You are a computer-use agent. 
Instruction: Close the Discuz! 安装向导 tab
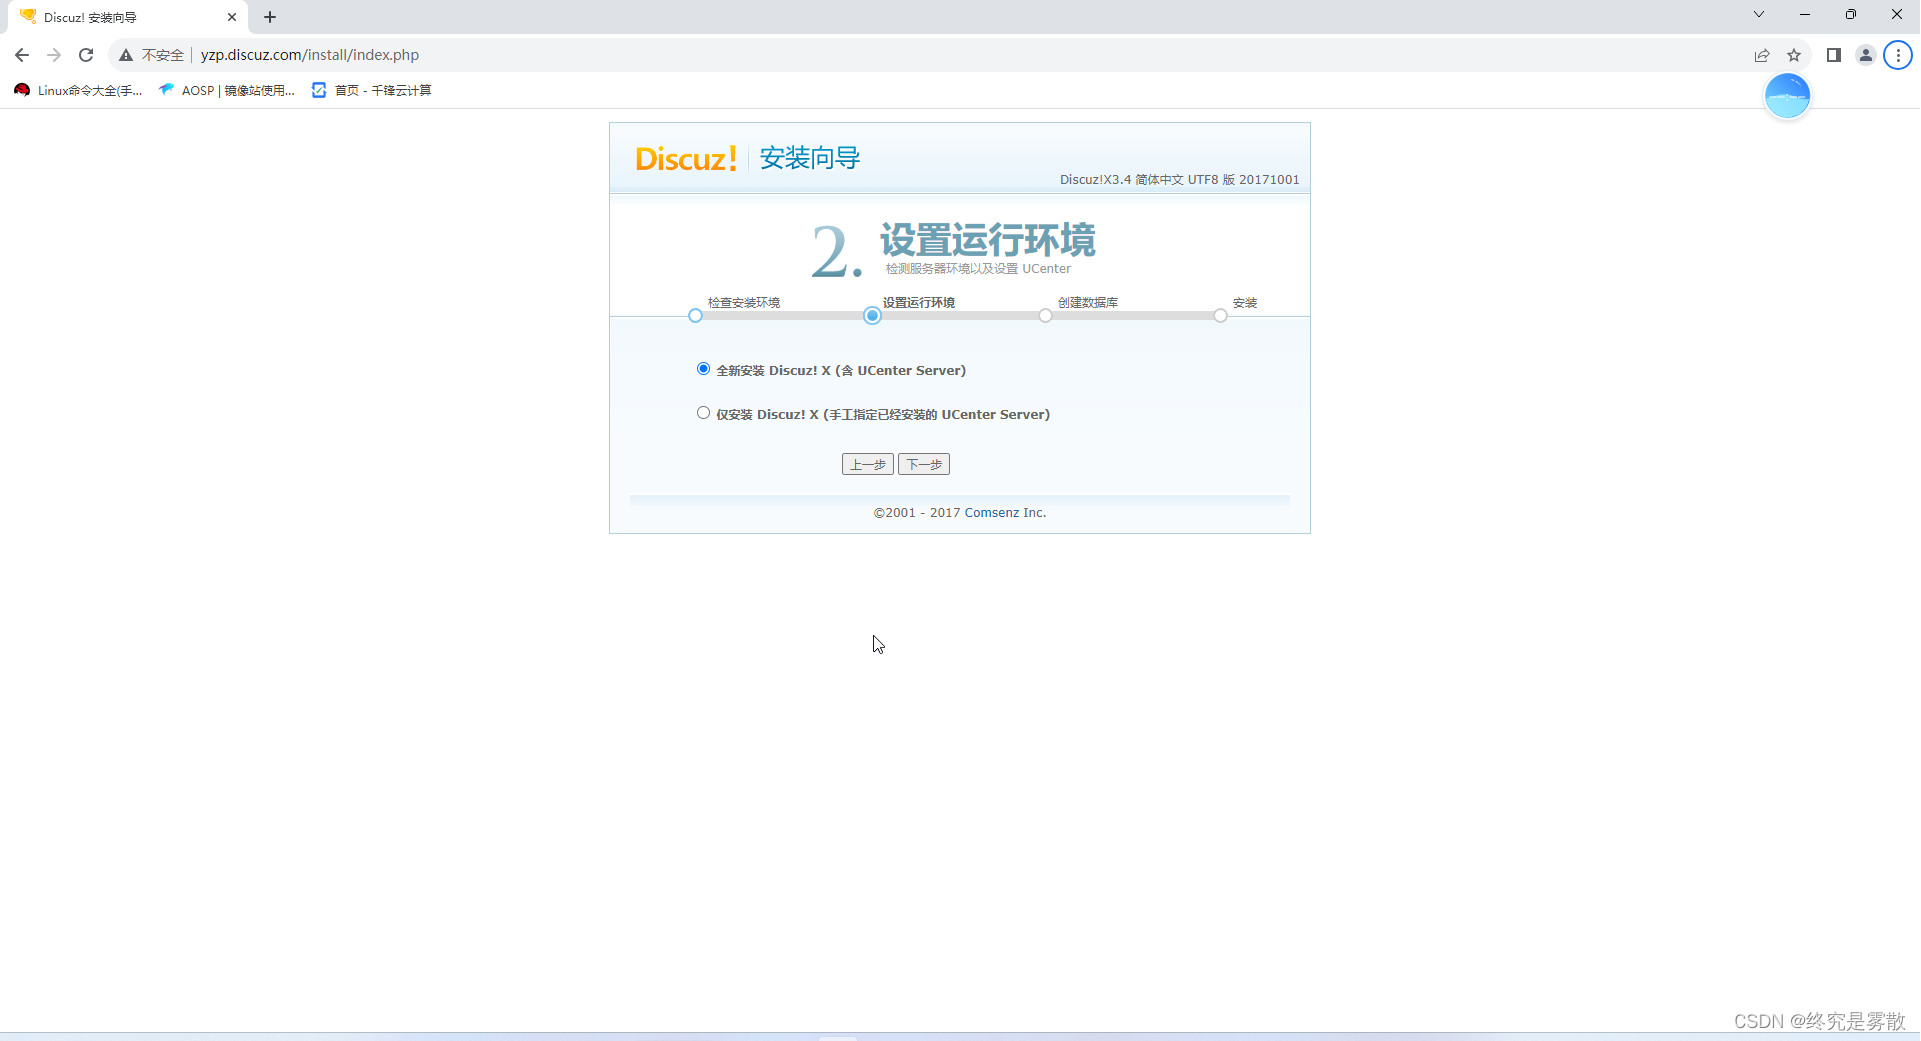coord(232,17)
